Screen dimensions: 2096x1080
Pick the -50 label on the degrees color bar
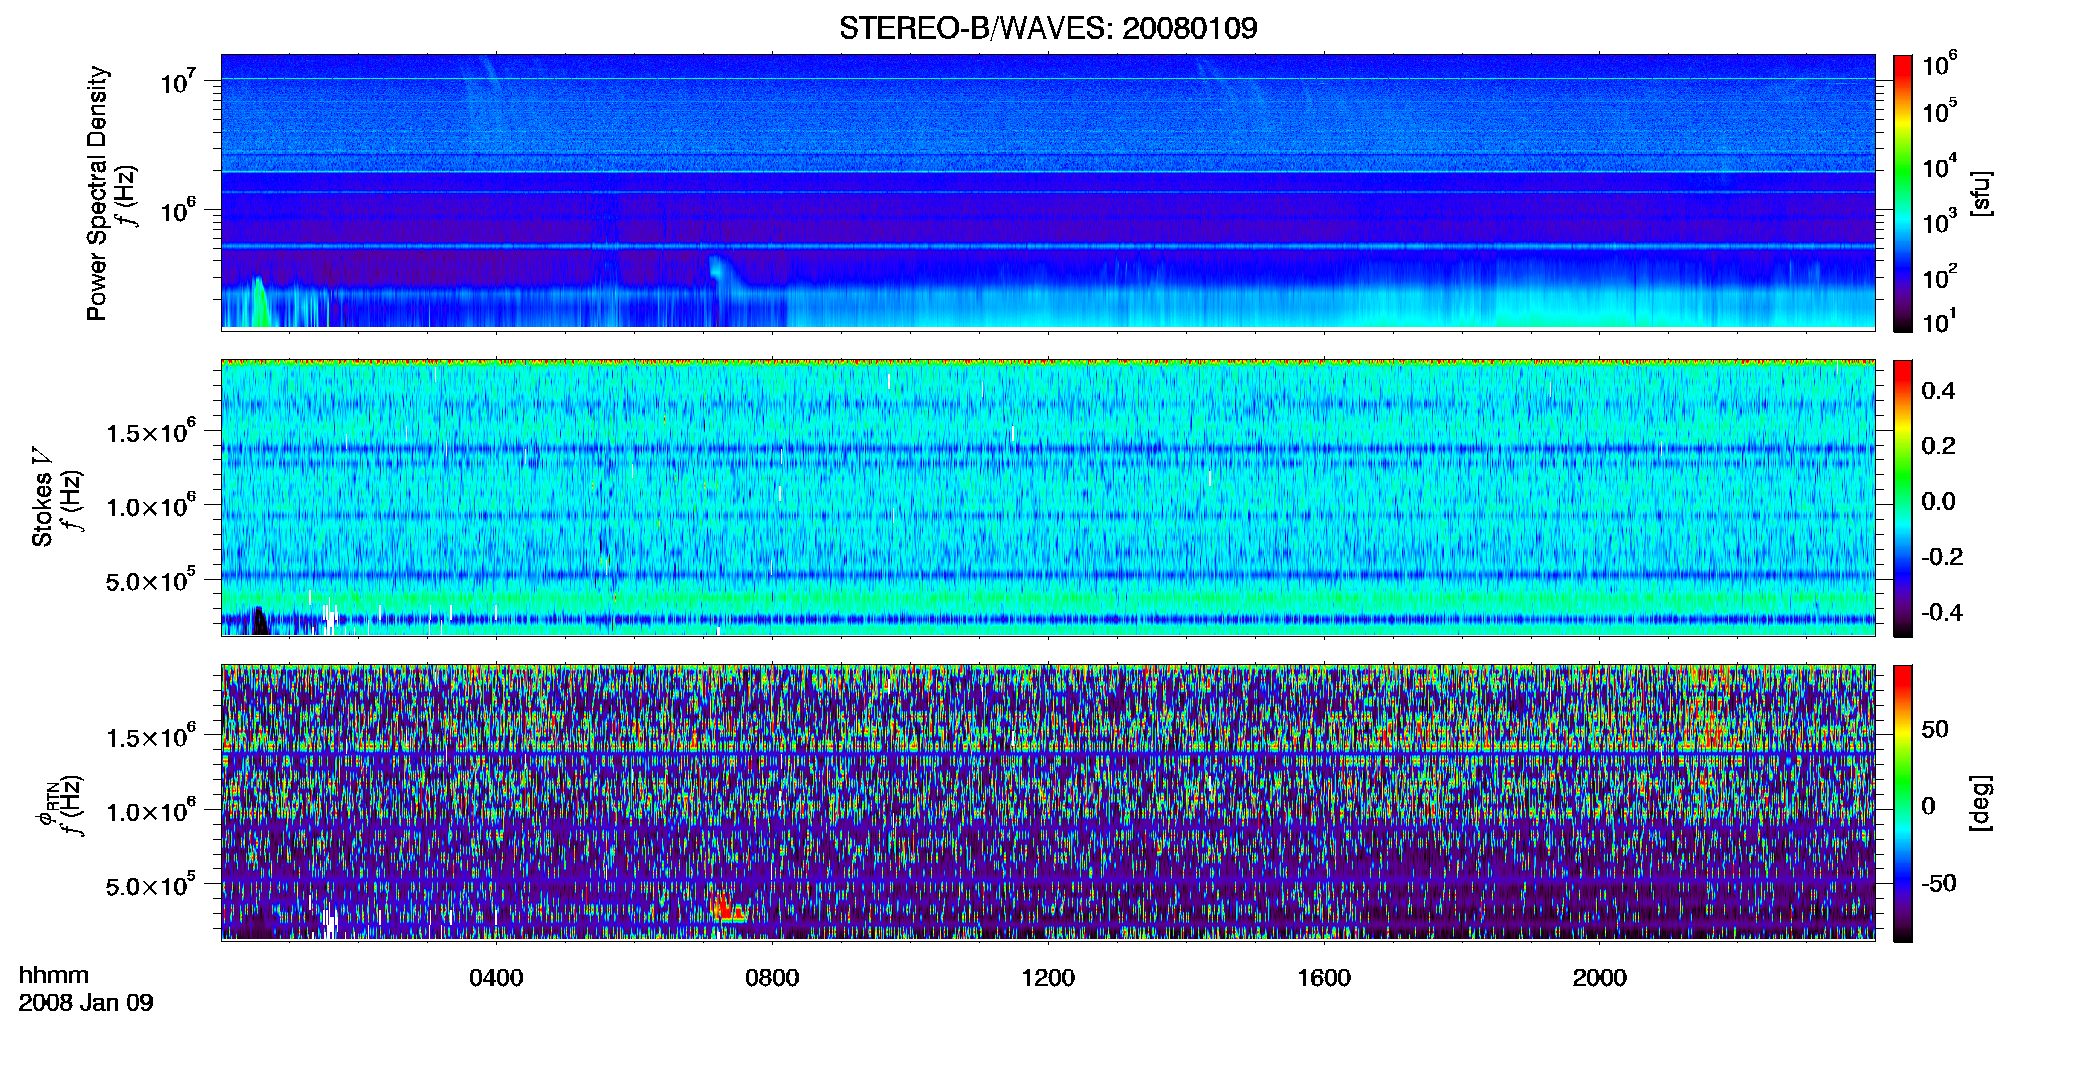tap(1938, 883)
